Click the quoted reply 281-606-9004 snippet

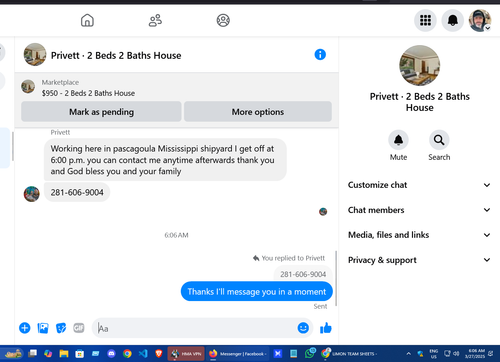point(303,274)
